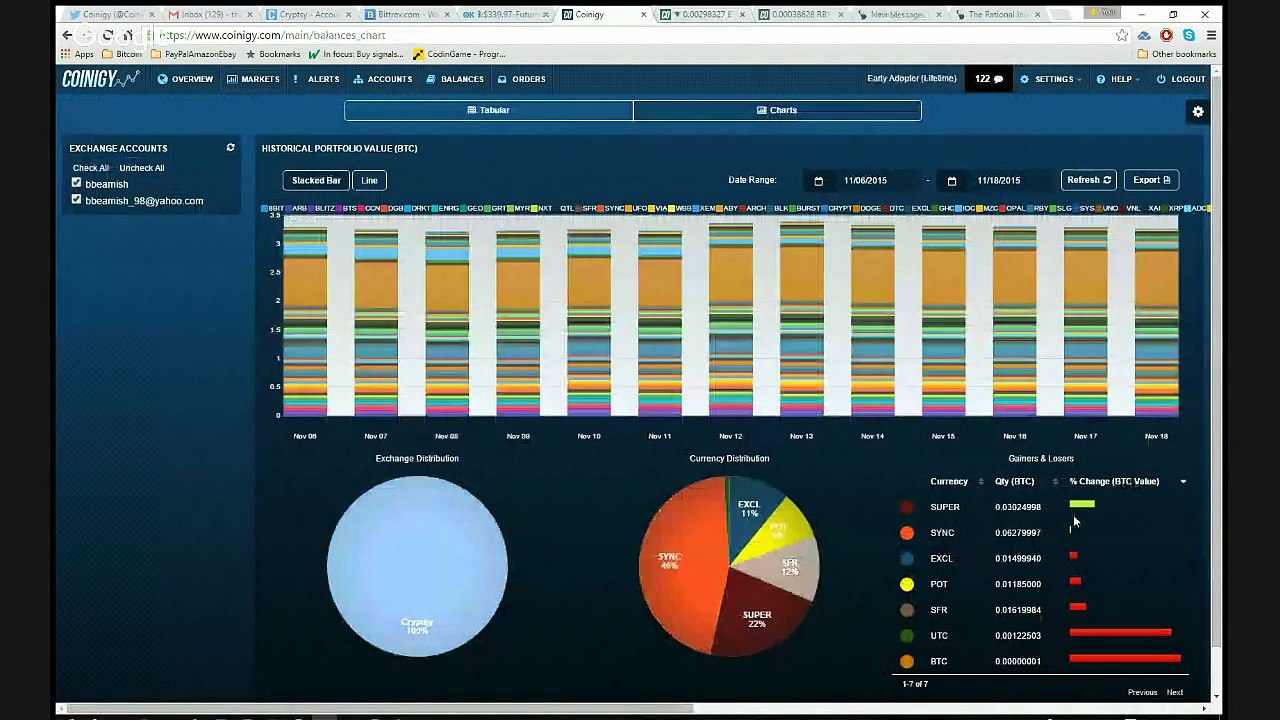Viewport: 1280px width, 720px height.
Task: Sort by % Change (BTC Value) arrow
Action: coord(1183,482)
